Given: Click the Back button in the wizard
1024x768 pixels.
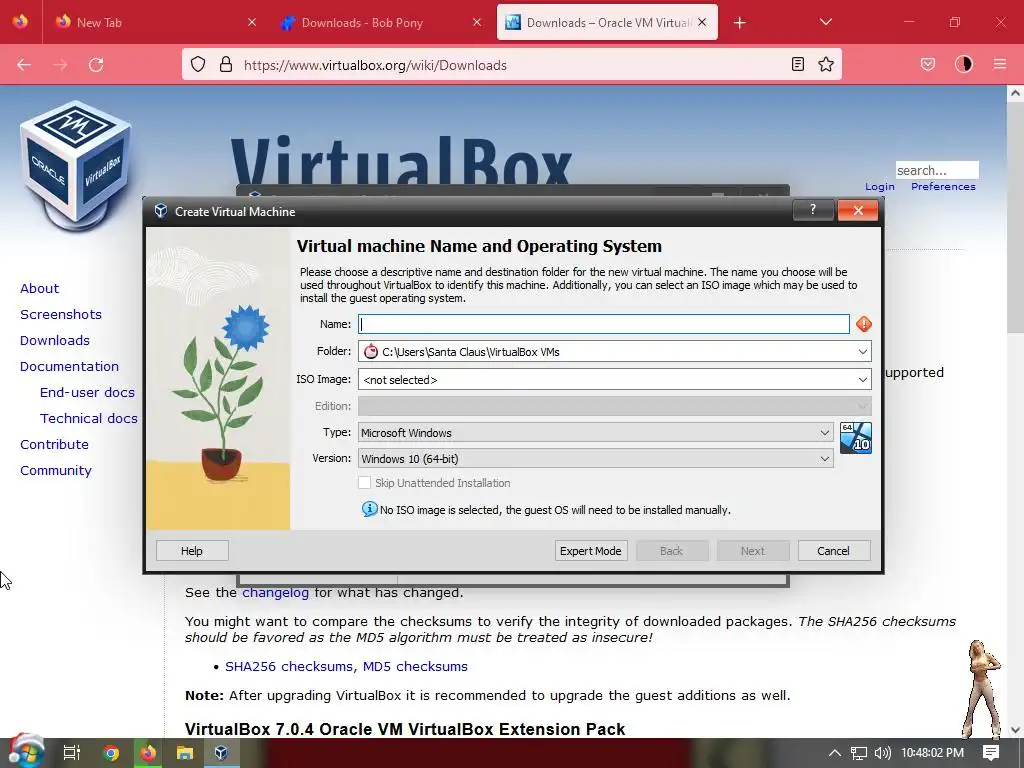Looking at the screenshot, I should click(x=672, y=551).
